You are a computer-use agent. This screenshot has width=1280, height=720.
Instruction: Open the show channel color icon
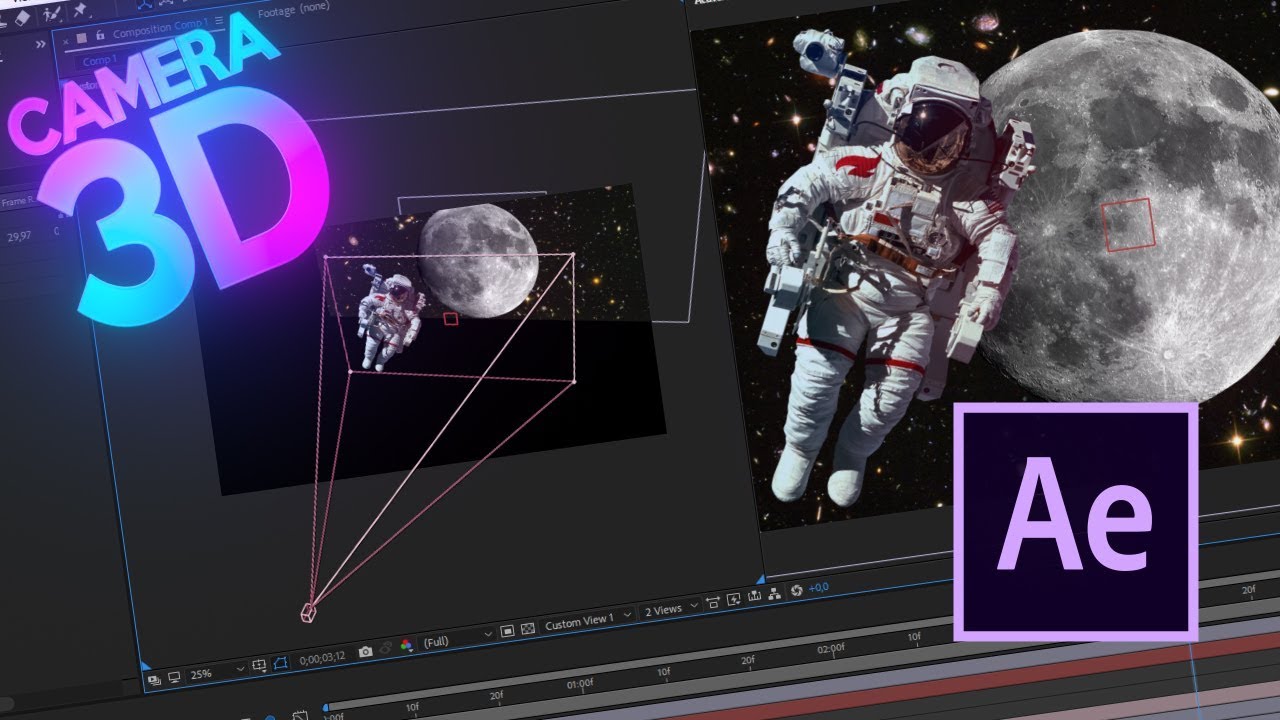[406, 645]
